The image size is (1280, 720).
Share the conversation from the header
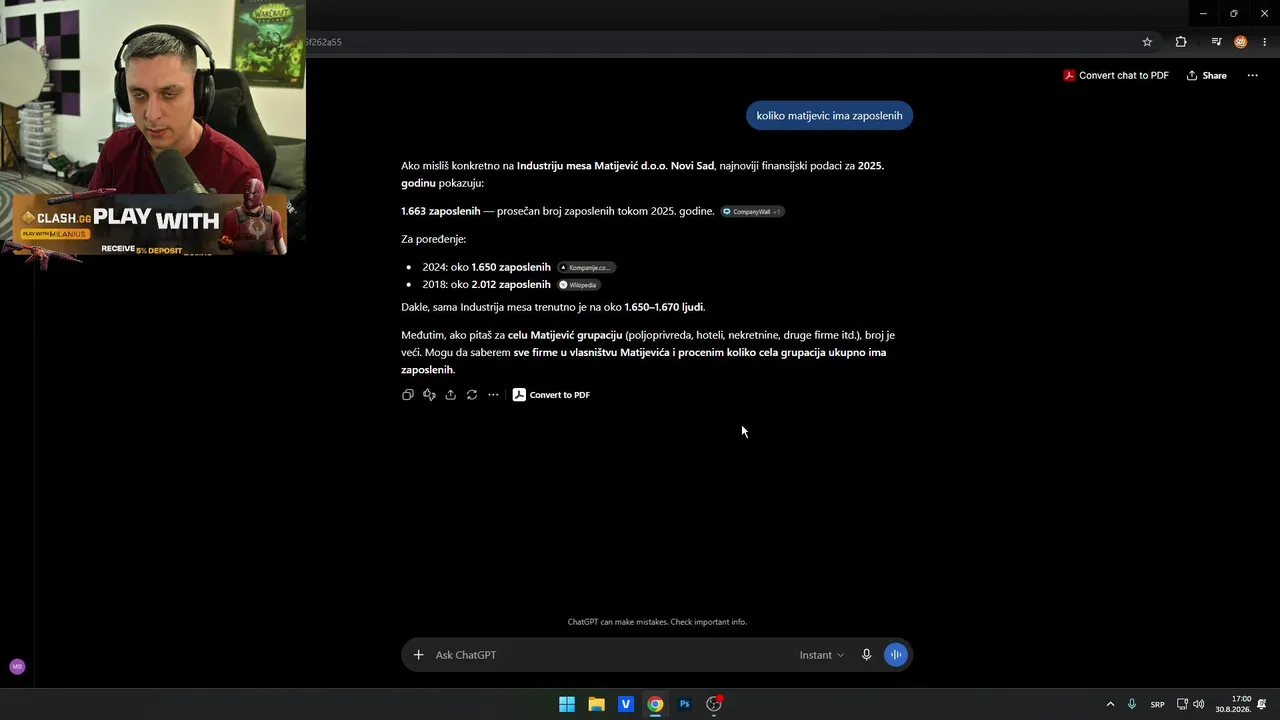(1206, 75)
